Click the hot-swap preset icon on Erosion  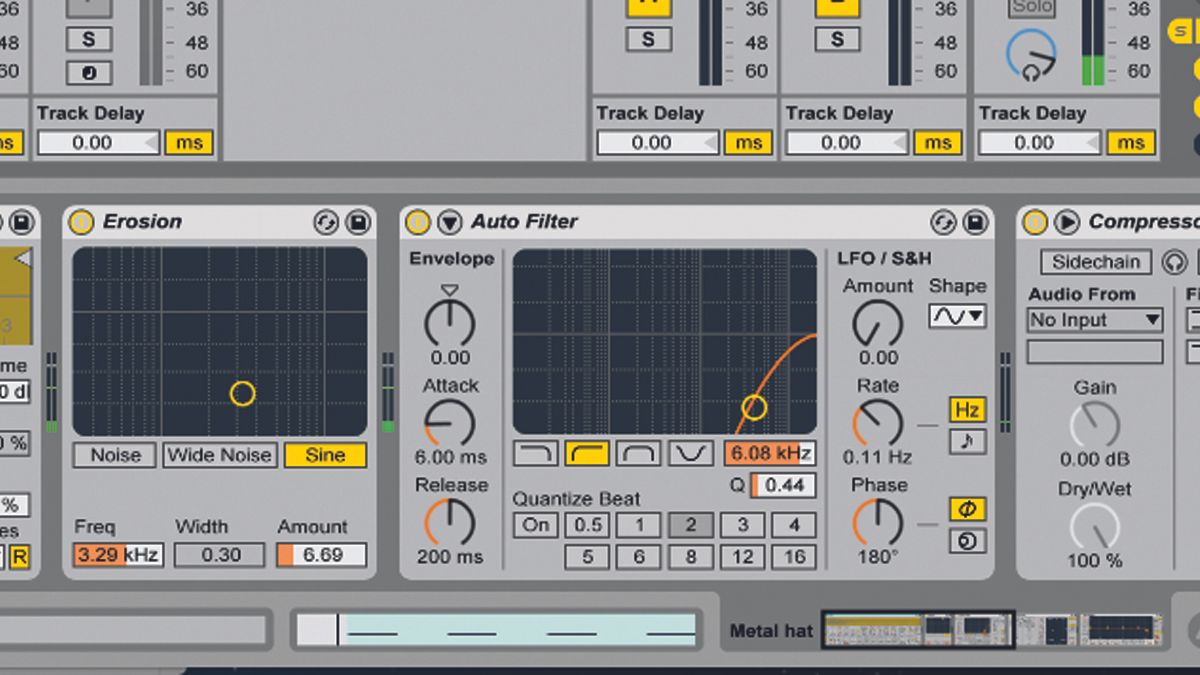(x=326, y=221)
